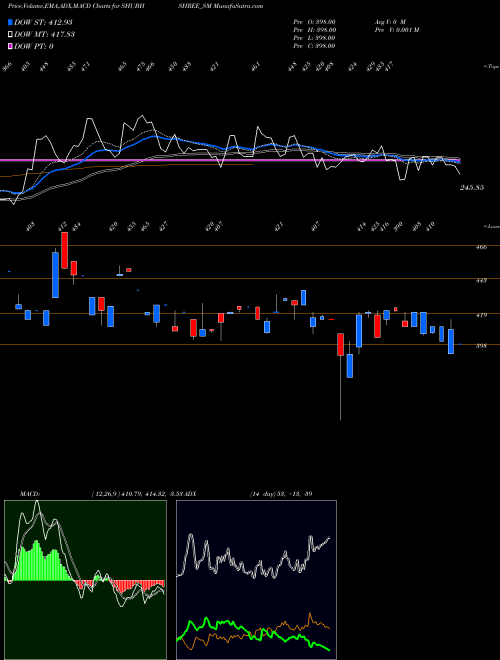Click the 443 price axis label

tap(481, 280)
